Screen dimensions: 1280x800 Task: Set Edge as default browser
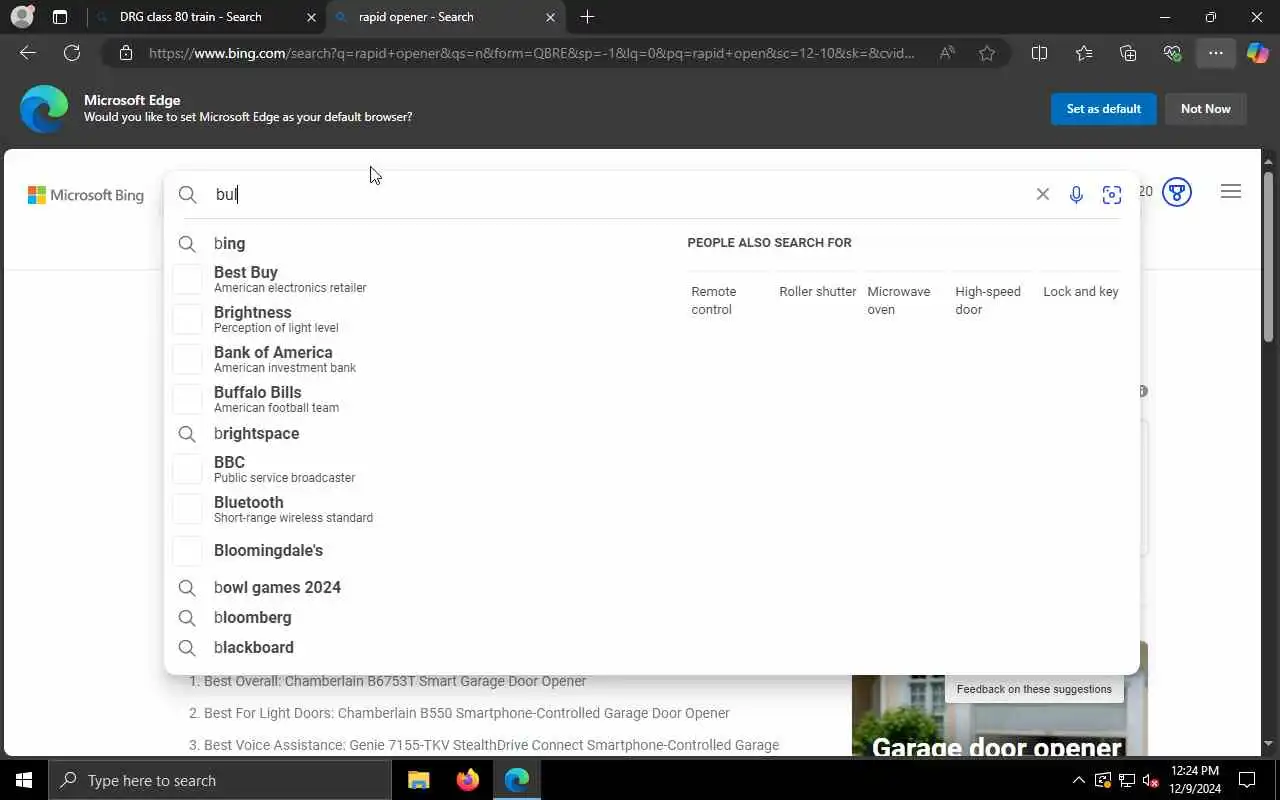1104,109
